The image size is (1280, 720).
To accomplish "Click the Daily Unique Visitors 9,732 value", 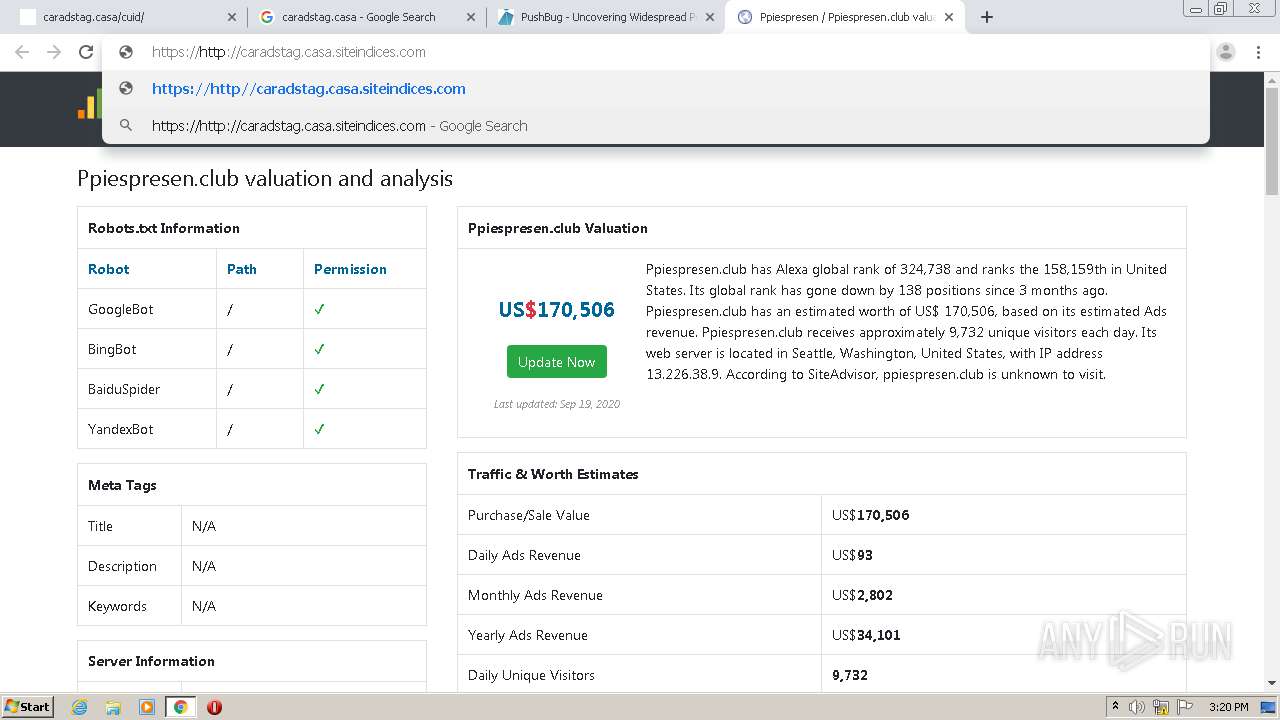I will point(850,675).
